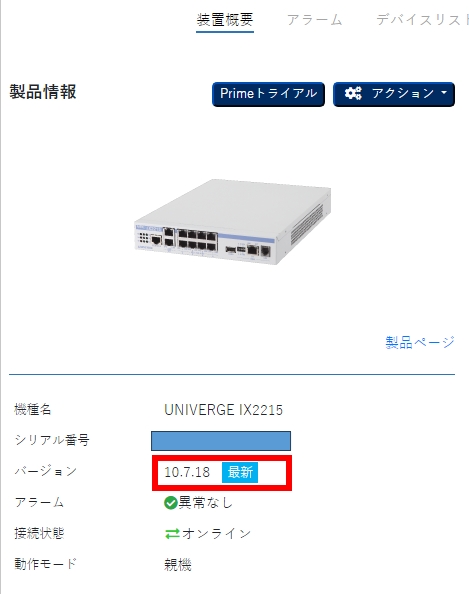Click the IX2215 router product image
The height and width of the screenshot is (594, 469).
coord(233,222)
